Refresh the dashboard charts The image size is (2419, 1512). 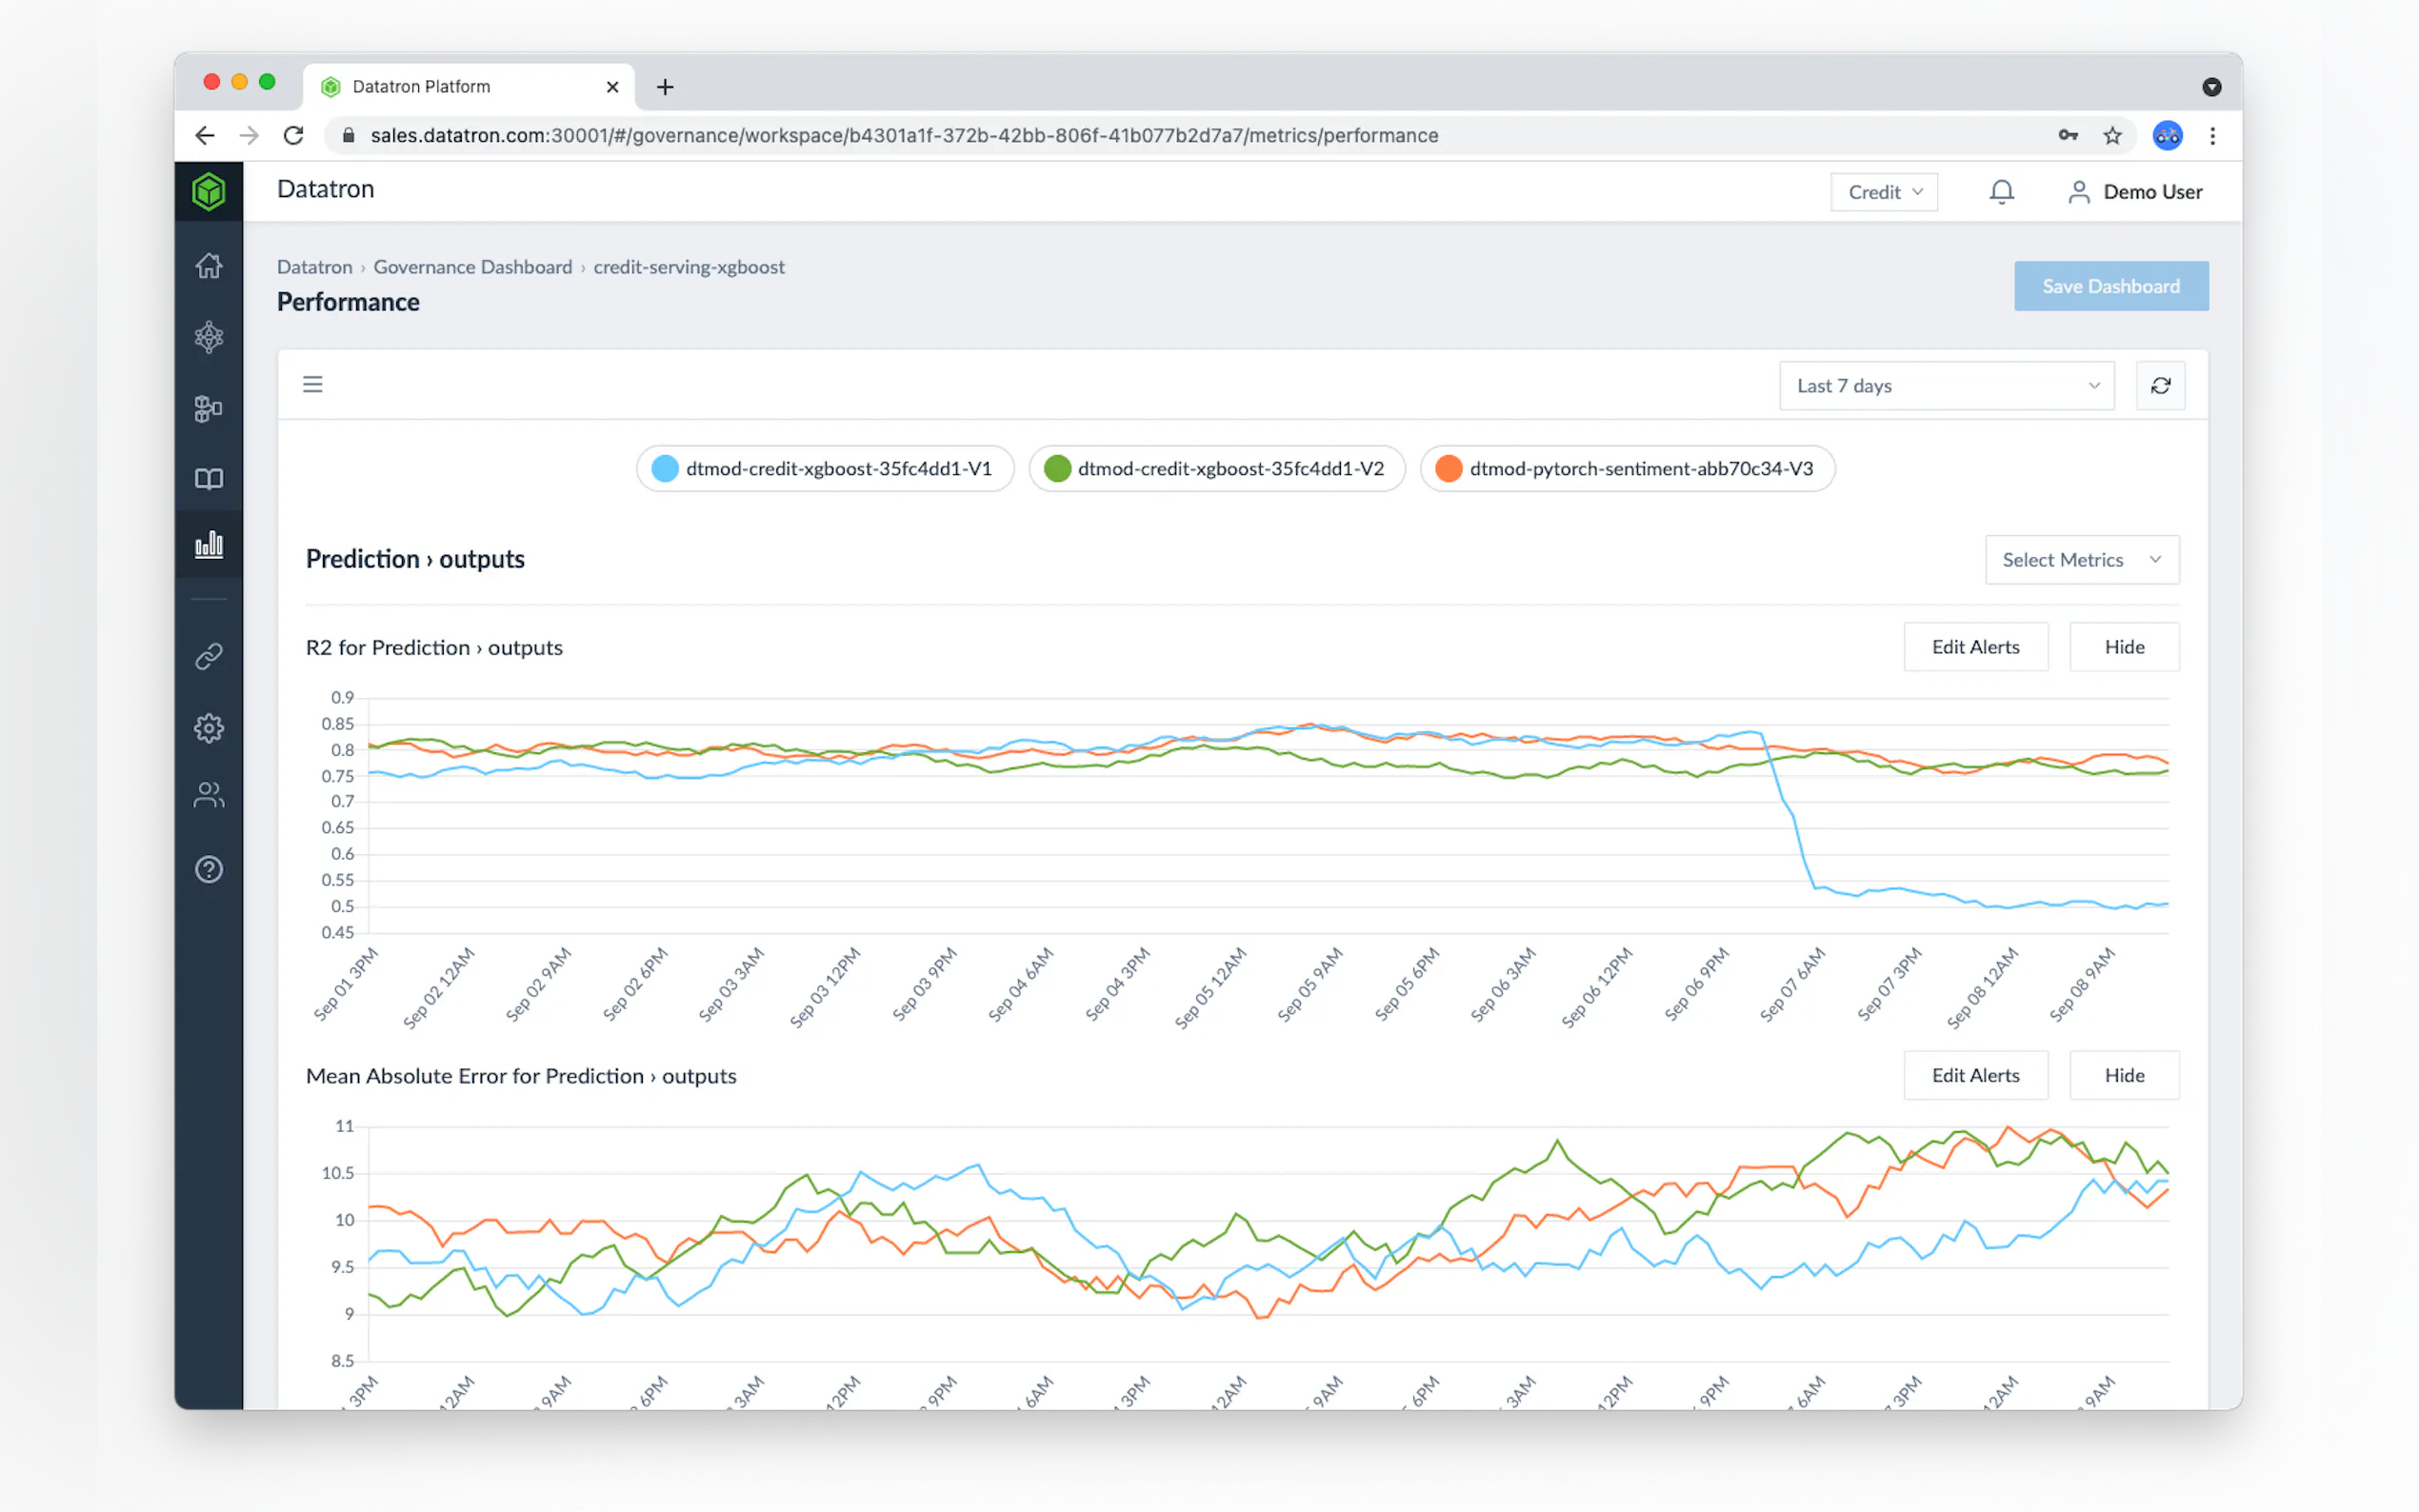tap(2160, 386)
